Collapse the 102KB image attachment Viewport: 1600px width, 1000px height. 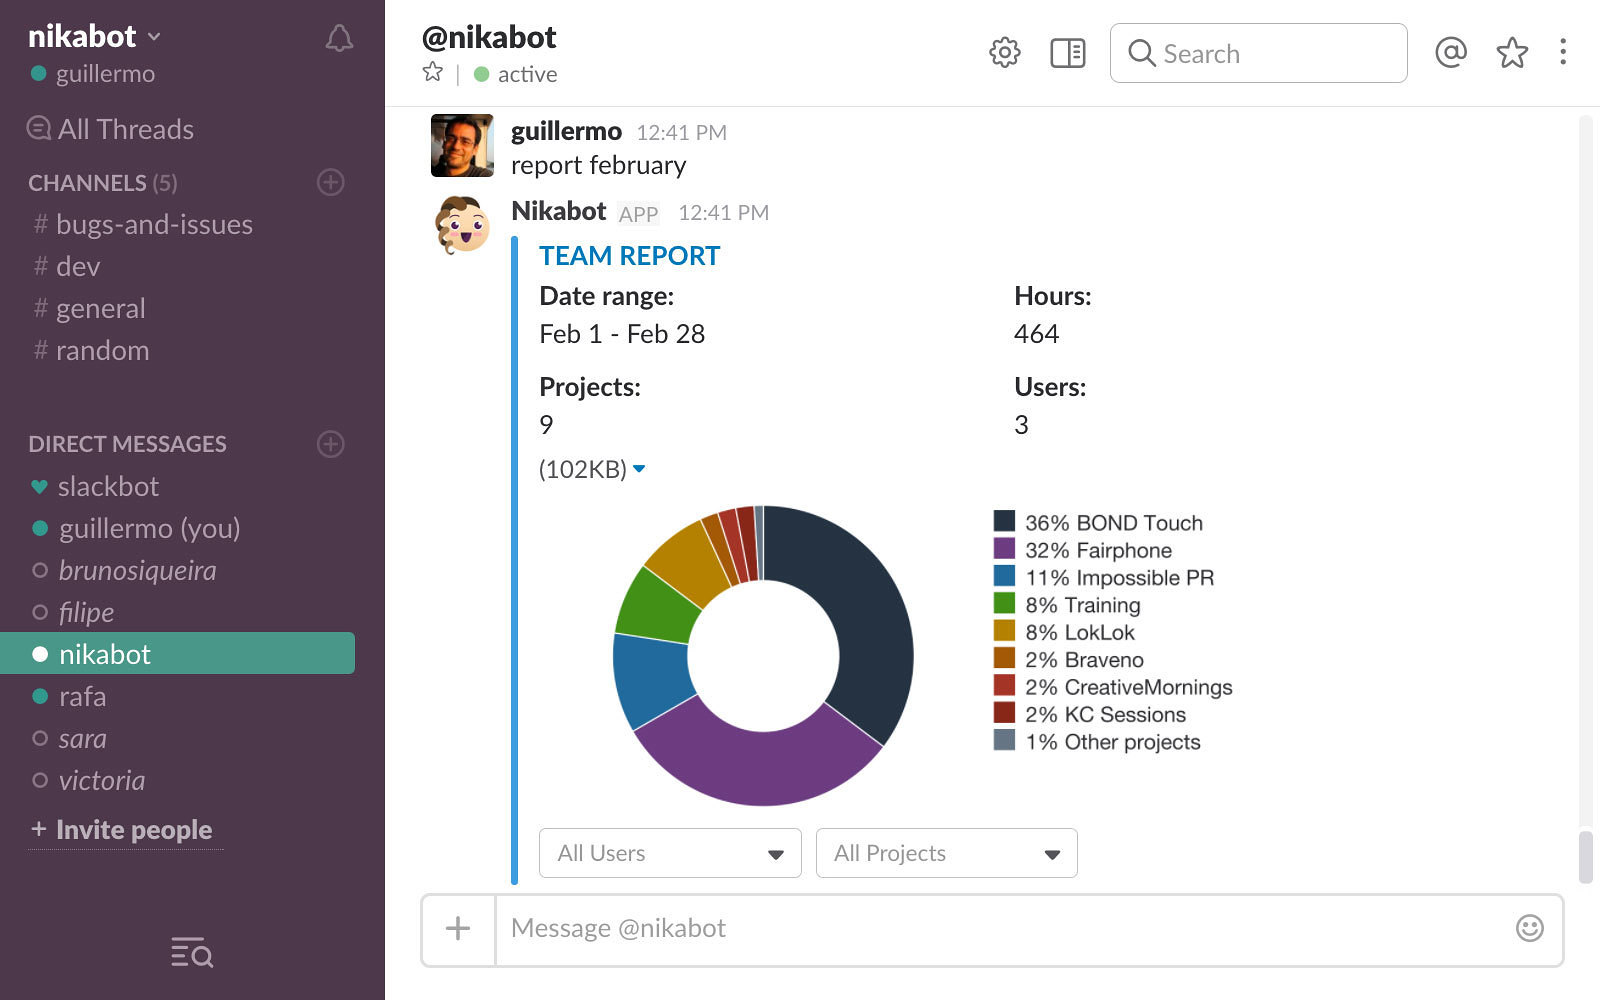(639, 469)
